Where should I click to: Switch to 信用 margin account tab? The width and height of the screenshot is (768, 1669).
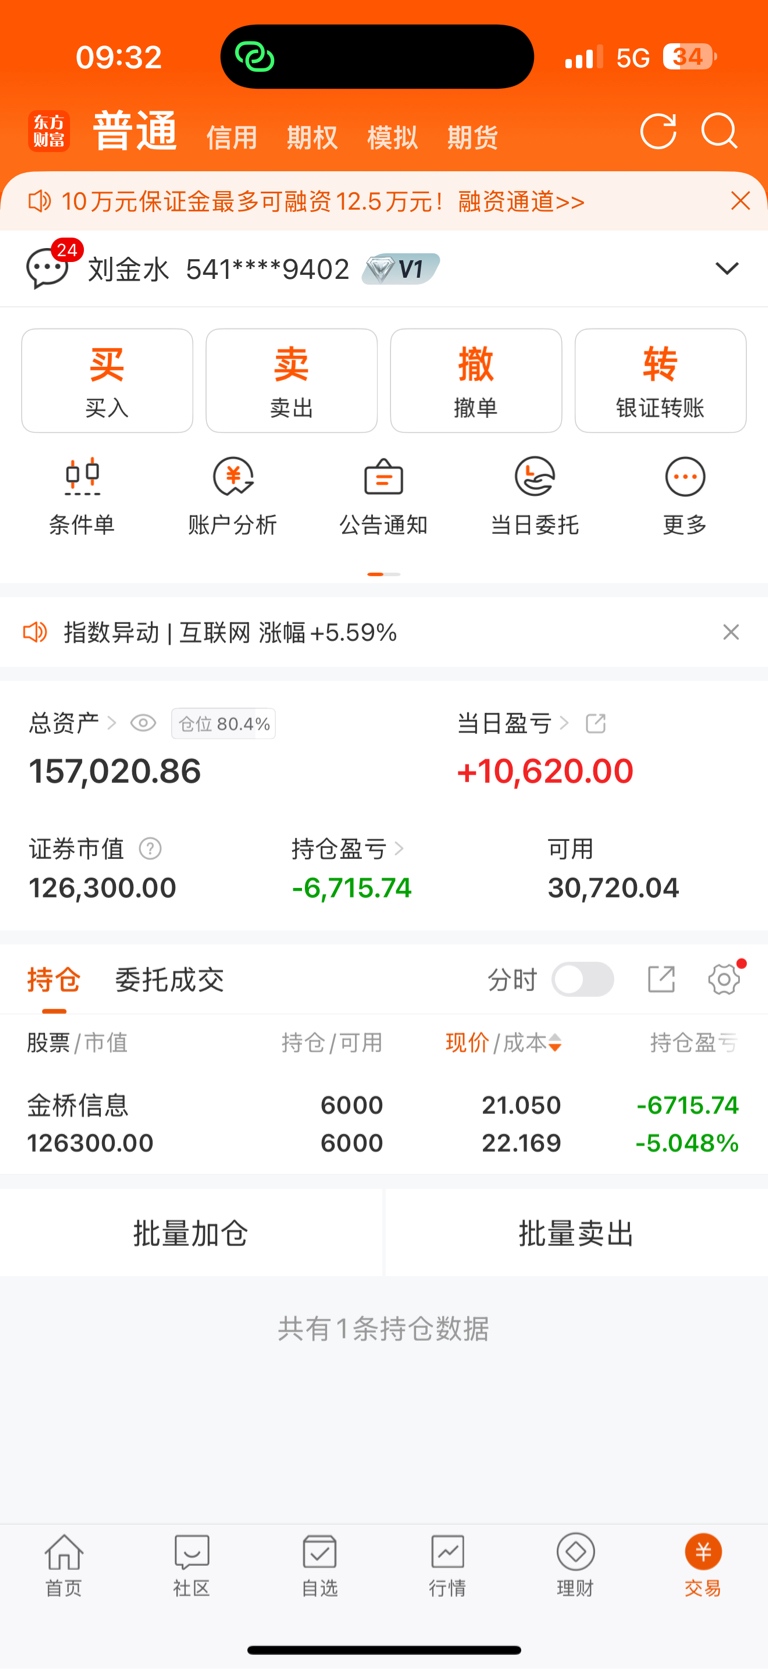(x=232, y=137)
